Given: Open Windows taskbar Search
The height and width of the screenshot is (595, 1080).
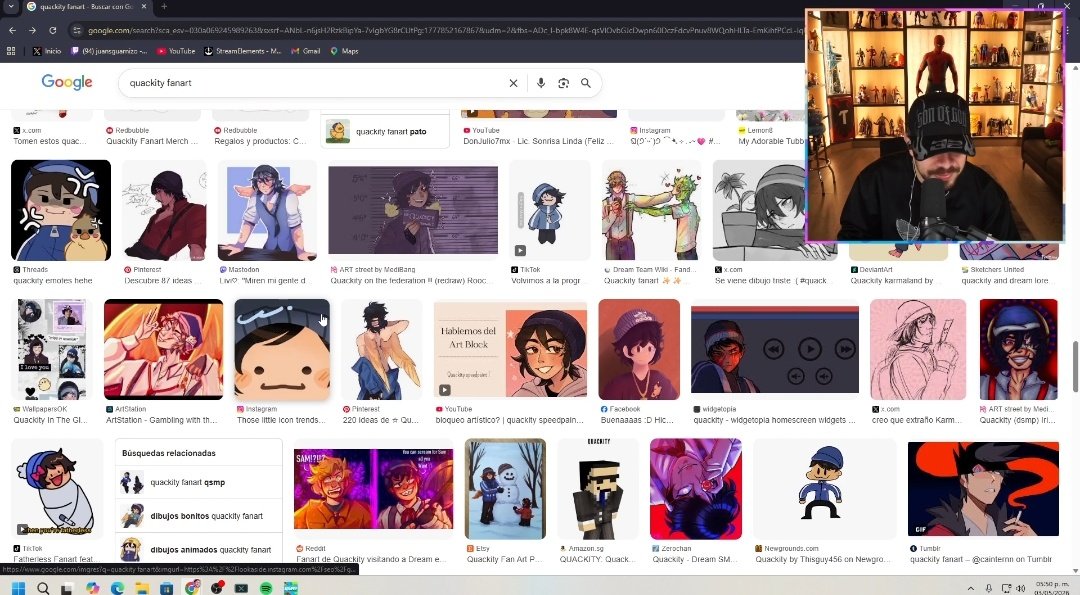Looking at the screenshot, I should tap(43, 587).
